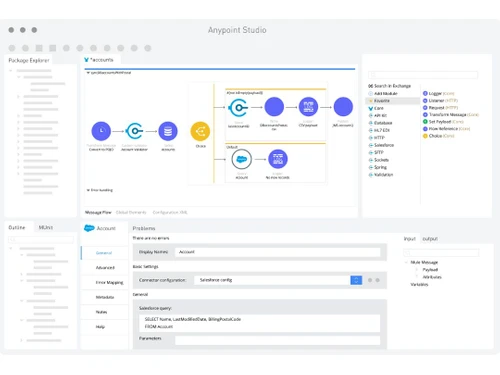Select the Metadata properties section
The image size is (500, 375).
point(104,297)
